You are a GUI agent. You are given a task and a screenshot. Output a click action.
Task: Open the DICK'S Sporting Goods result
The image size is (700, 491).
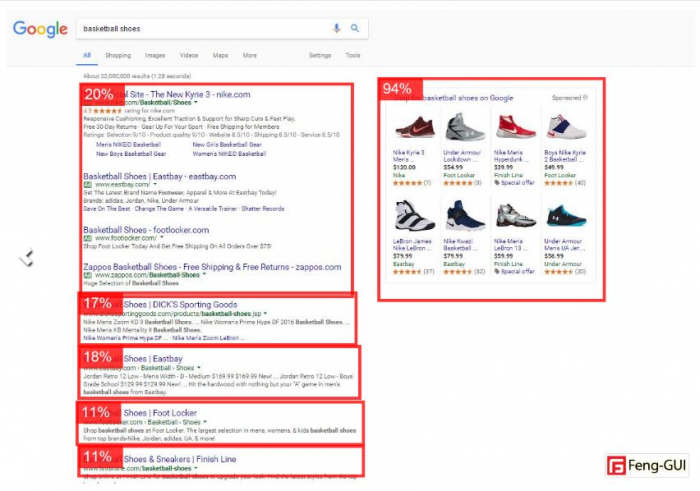click(x=180, y=304)
